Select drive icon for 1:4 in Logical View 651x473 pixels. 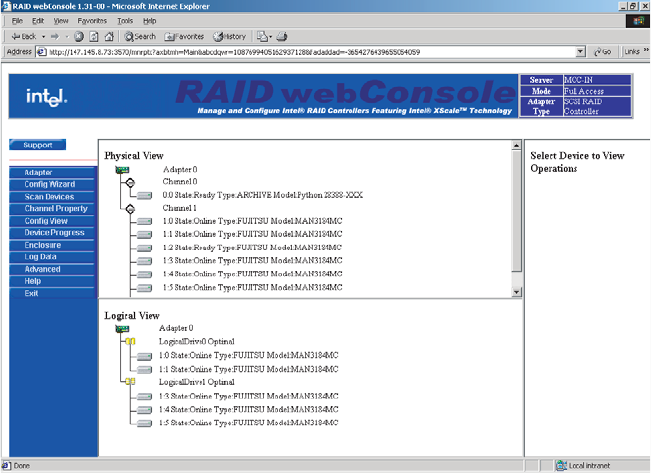tap(144, 410)
